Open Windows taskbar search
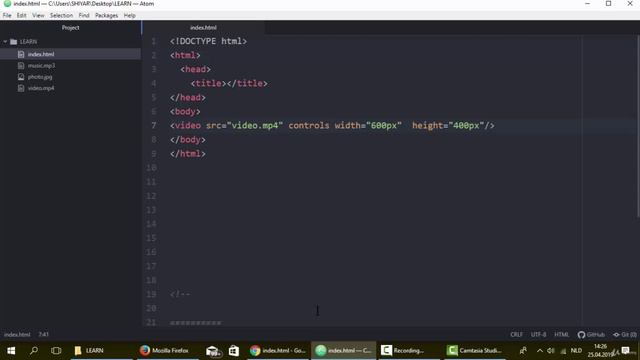Screen dimensions: 640x360 [34, 351]
